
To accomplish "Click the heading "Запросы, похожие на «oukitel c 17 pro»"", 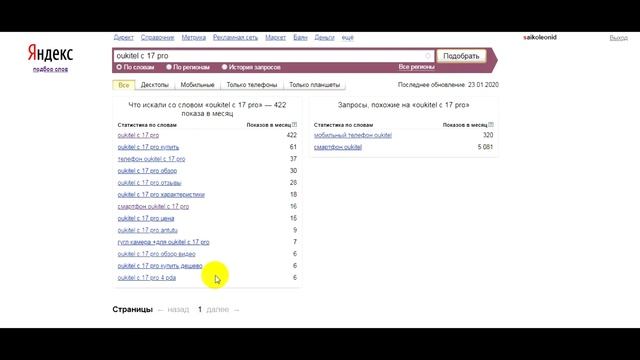I will pos(404,105).
